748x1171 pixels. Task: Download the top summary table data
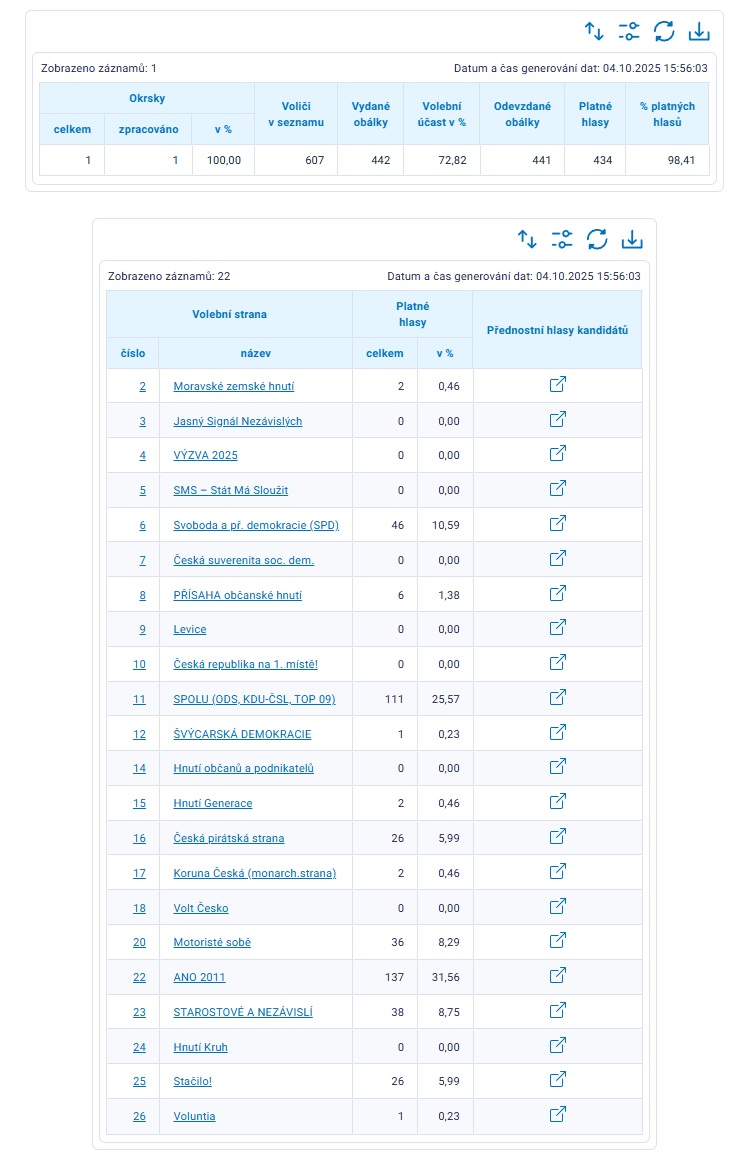[699, 31]
